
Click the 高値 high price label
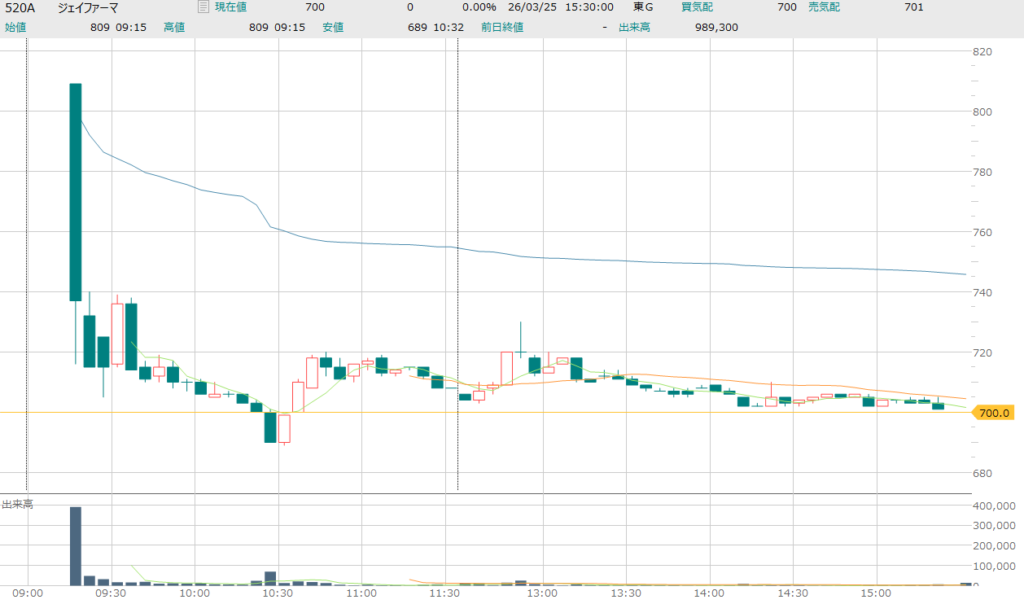174,27
